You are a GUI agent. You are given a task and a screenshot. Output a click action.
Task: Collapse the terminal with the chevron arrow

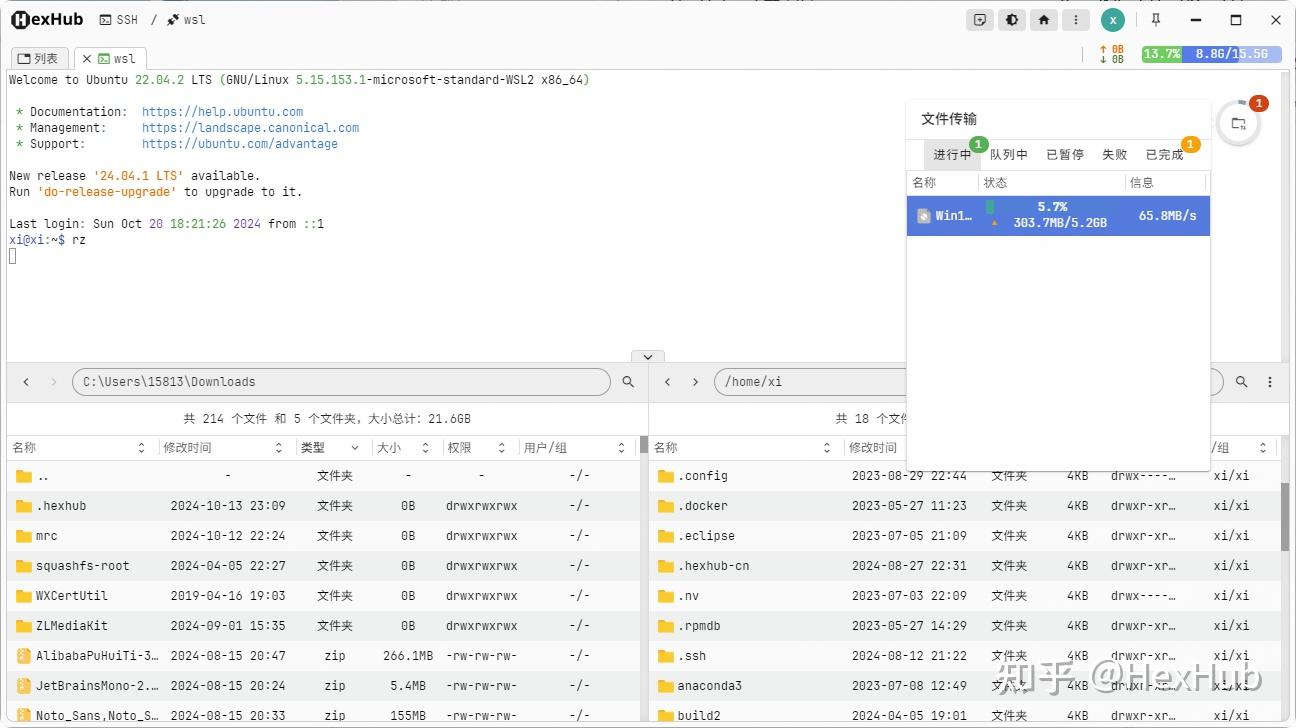pos(647,356)
